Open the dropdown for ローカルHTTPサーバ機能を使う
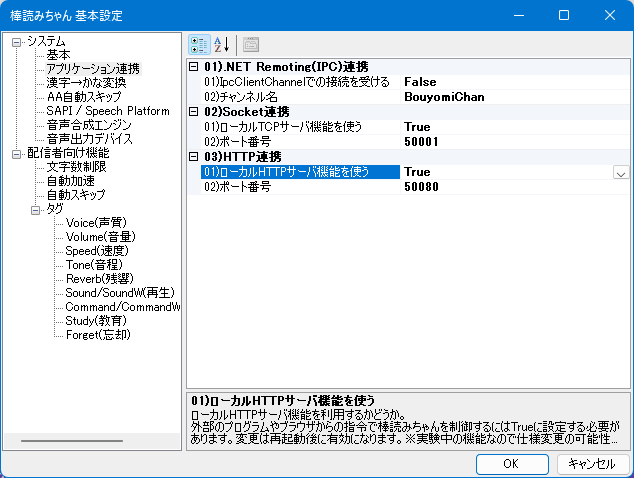634x478 pixels. [x=620, y=172]
